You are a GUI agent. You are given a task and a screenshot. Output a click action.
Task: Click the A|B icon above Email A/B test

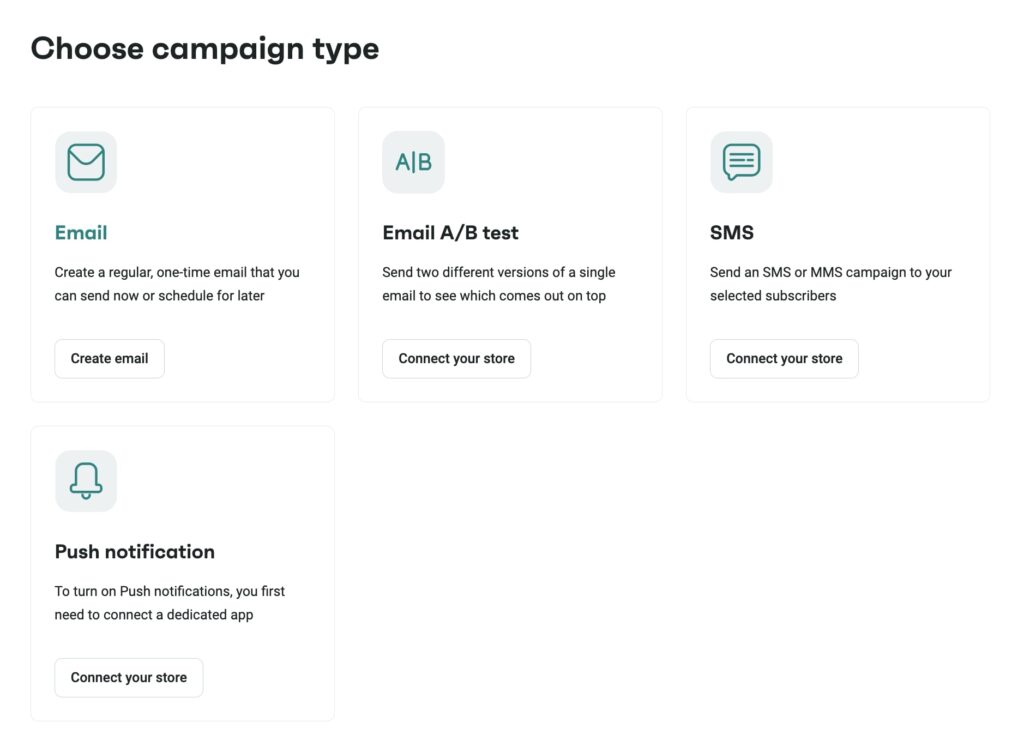[413, 161]
